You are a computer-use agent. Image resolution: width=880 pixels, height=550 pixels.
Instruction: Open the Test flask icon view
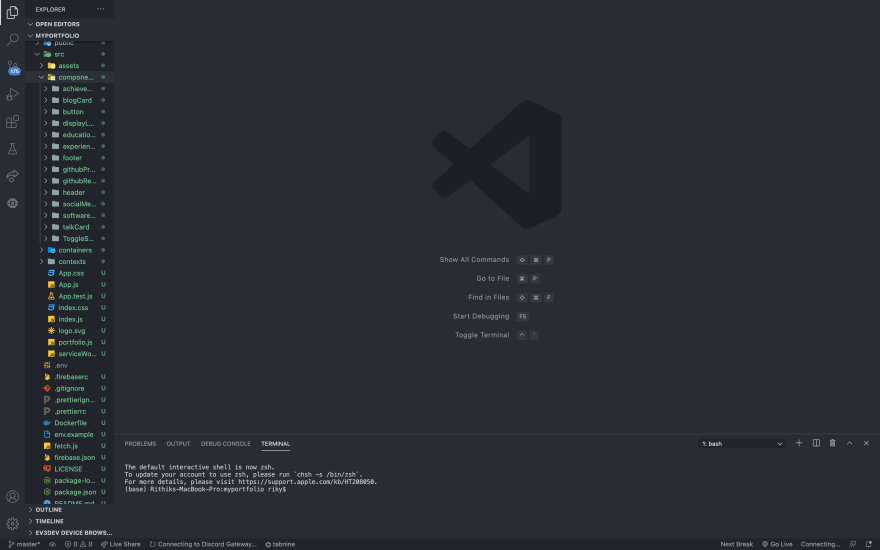click(12, 149)
